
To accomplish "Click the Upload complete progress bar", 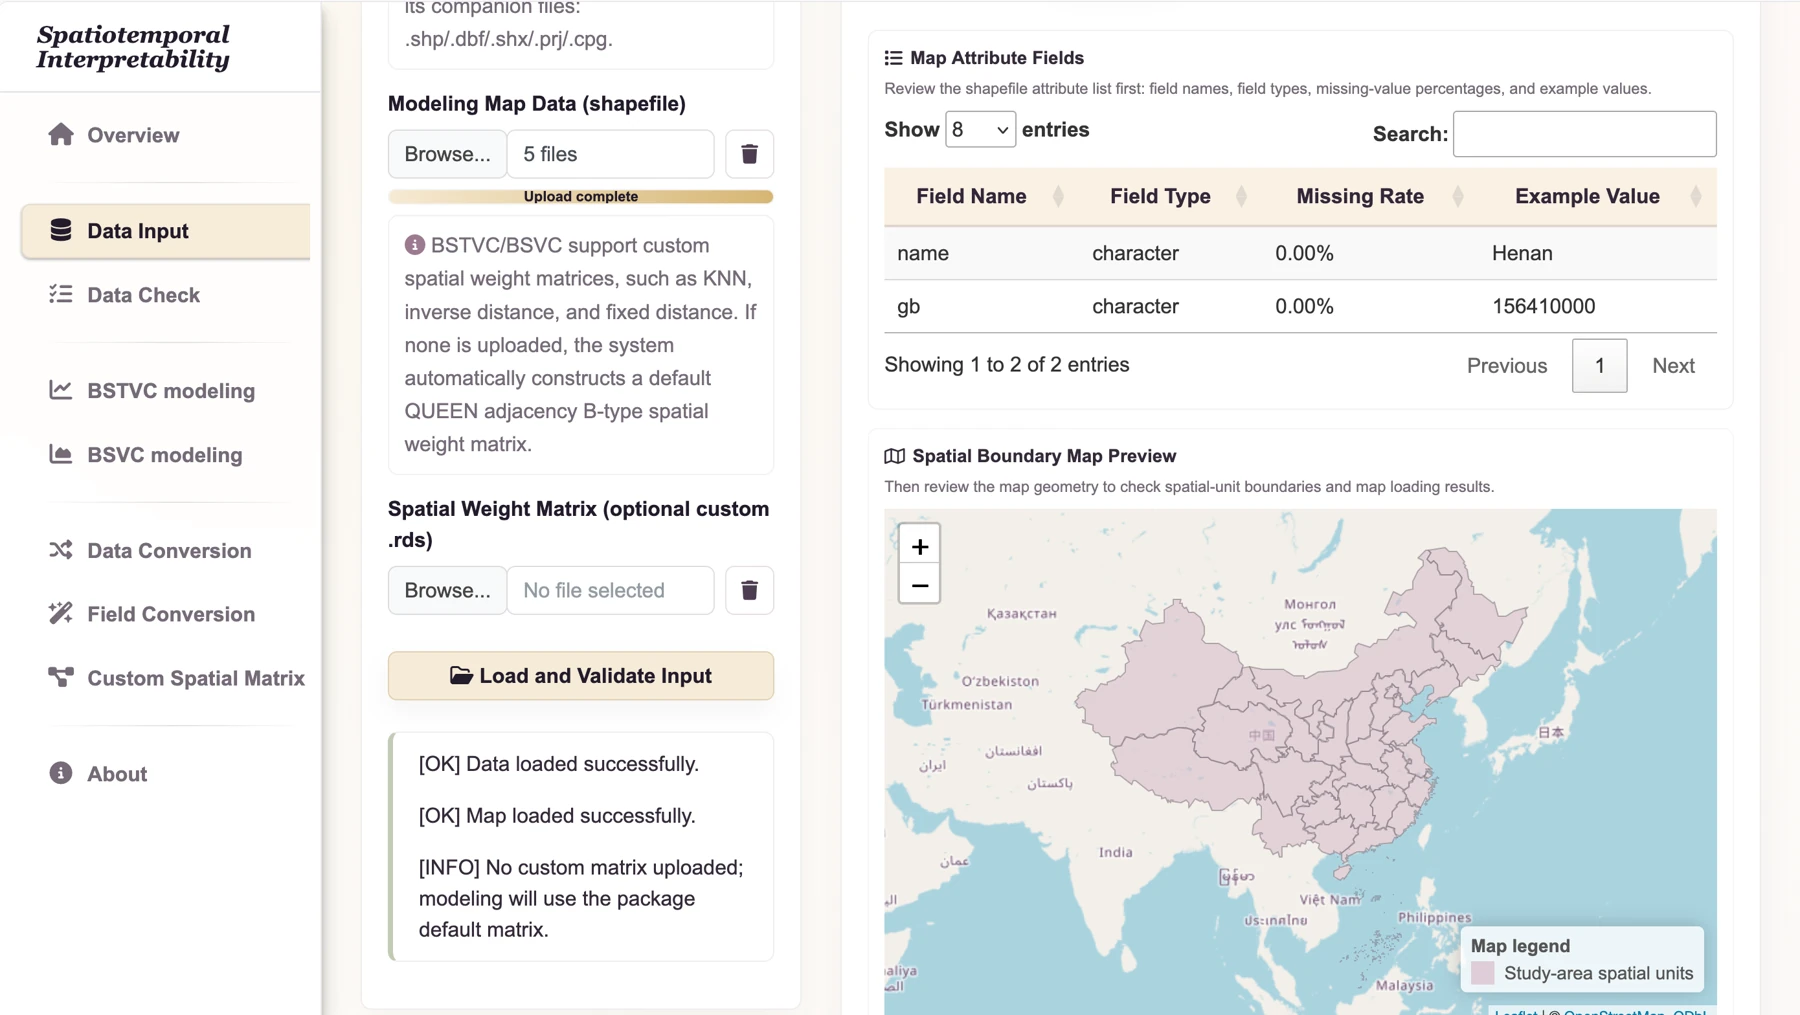I will (x=581, y=197).
